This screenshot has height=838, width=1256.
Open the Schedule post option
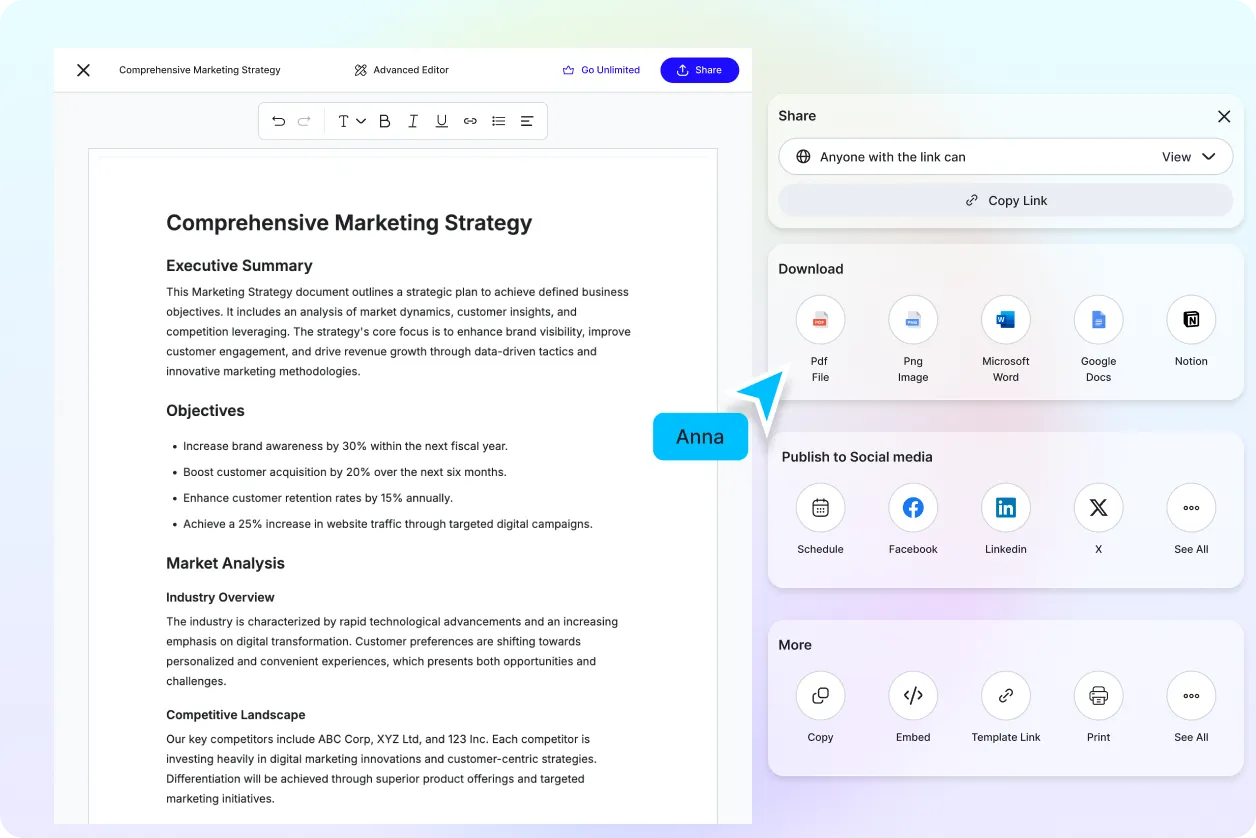[x=819, y=507]
